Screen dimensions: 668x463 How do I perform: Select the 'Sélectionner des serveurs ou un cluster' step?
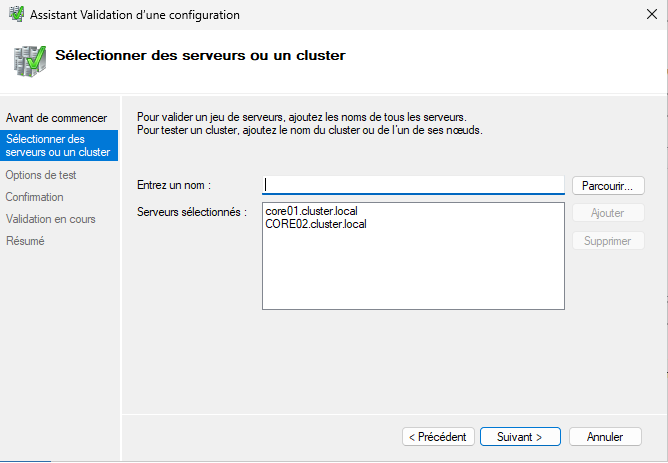tap(58, 145)
